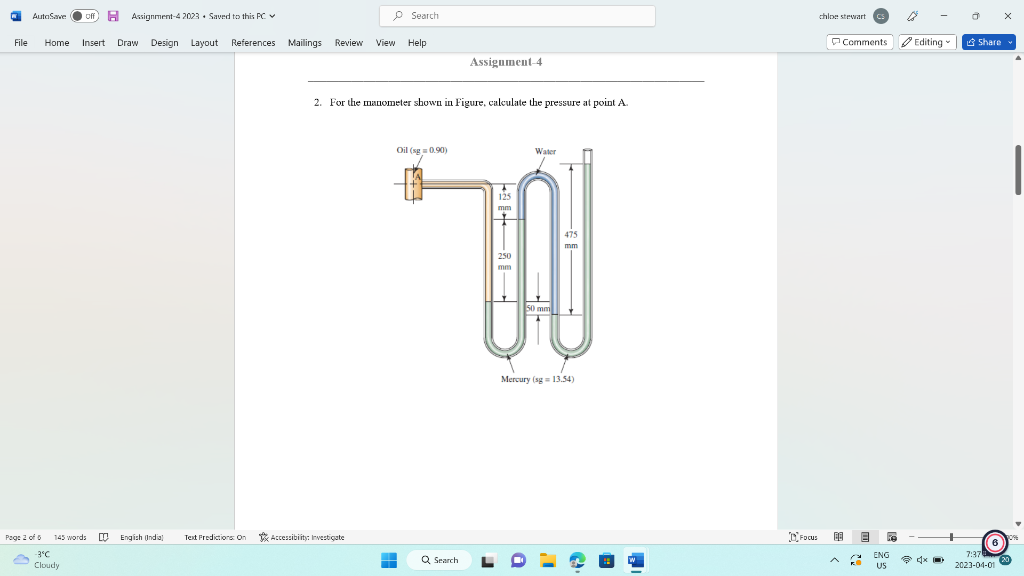The width and height of the screenshot is (1024, 576).
Task: Switch to Read Mode view in status bar
Action: (x=838, y=537)
